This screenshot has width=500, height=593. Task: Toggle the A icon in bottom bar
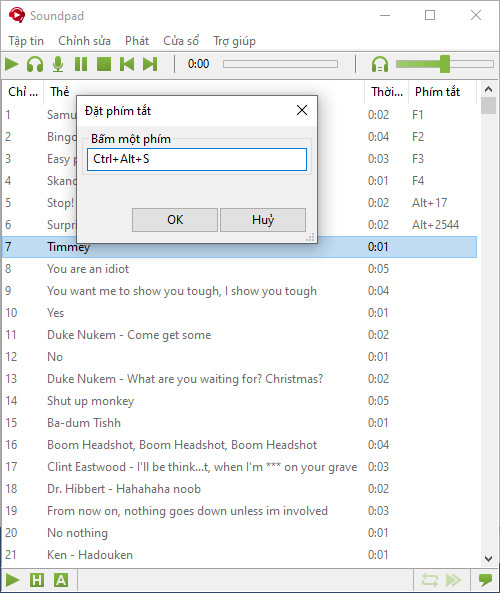click(x=61, y=579)
